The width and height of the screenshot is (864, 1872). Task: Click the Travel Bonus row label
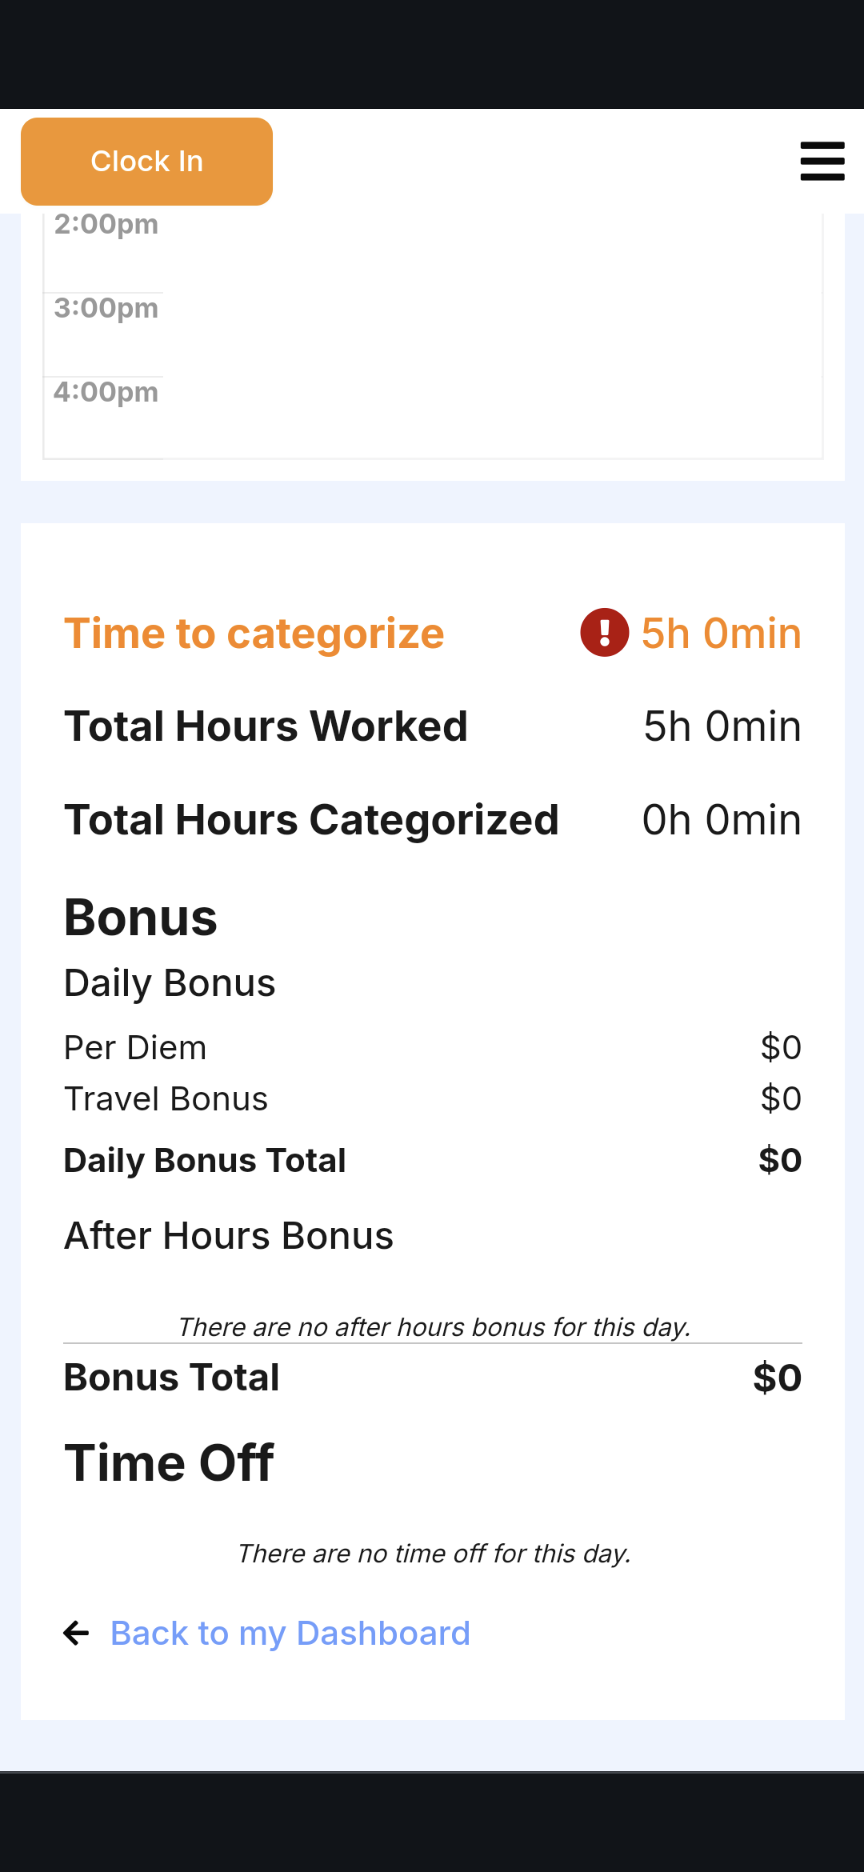166,1099
